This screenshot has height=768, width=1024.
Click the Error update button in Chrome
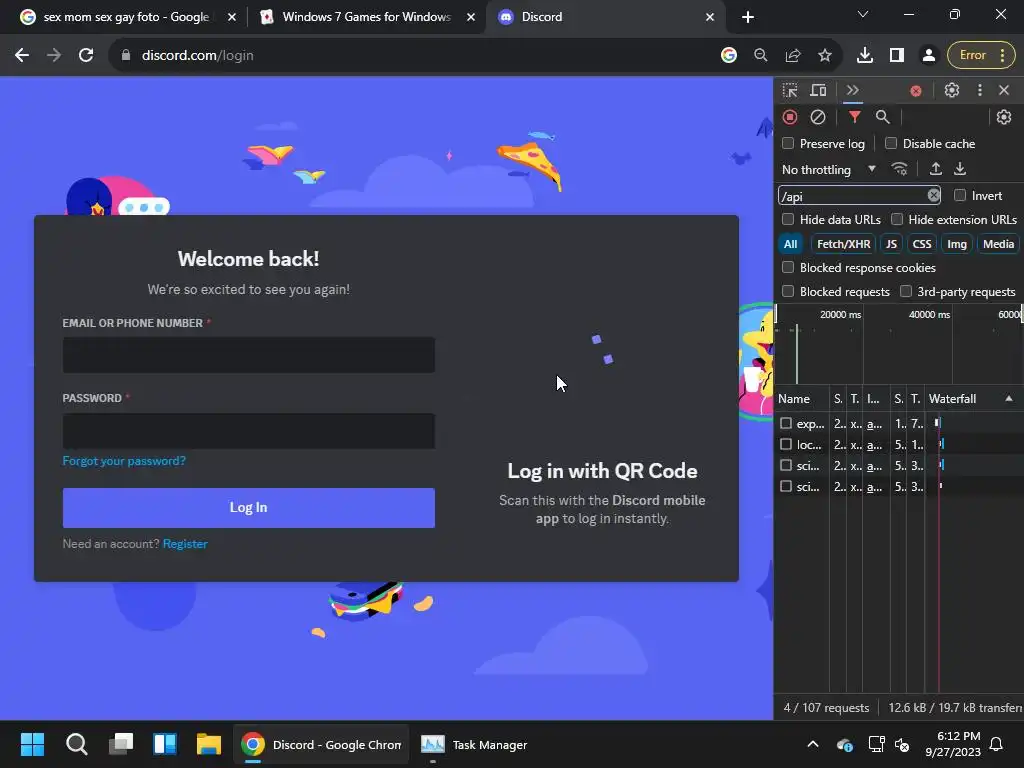click(981, 56)
